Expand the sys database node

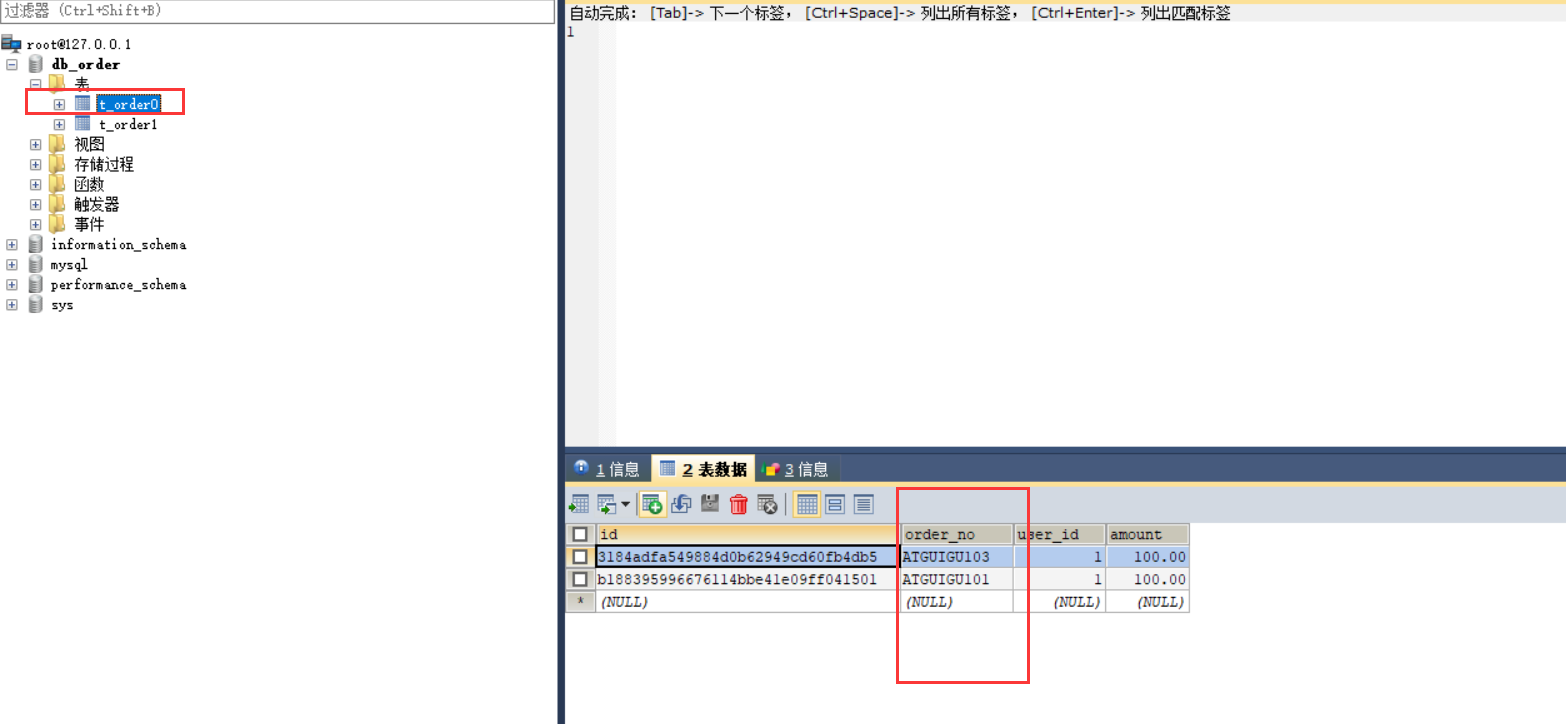click(x=12, y=304)
